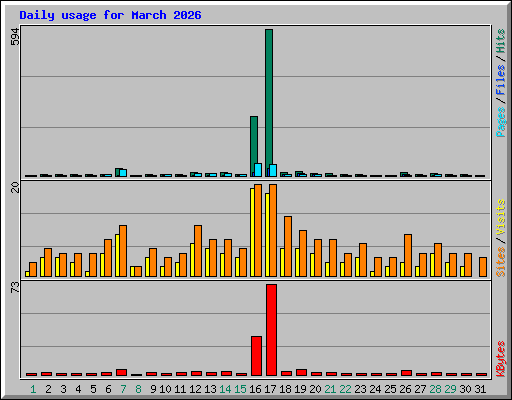Click the yellow 'Visits' legend label

tap(501, 217)
